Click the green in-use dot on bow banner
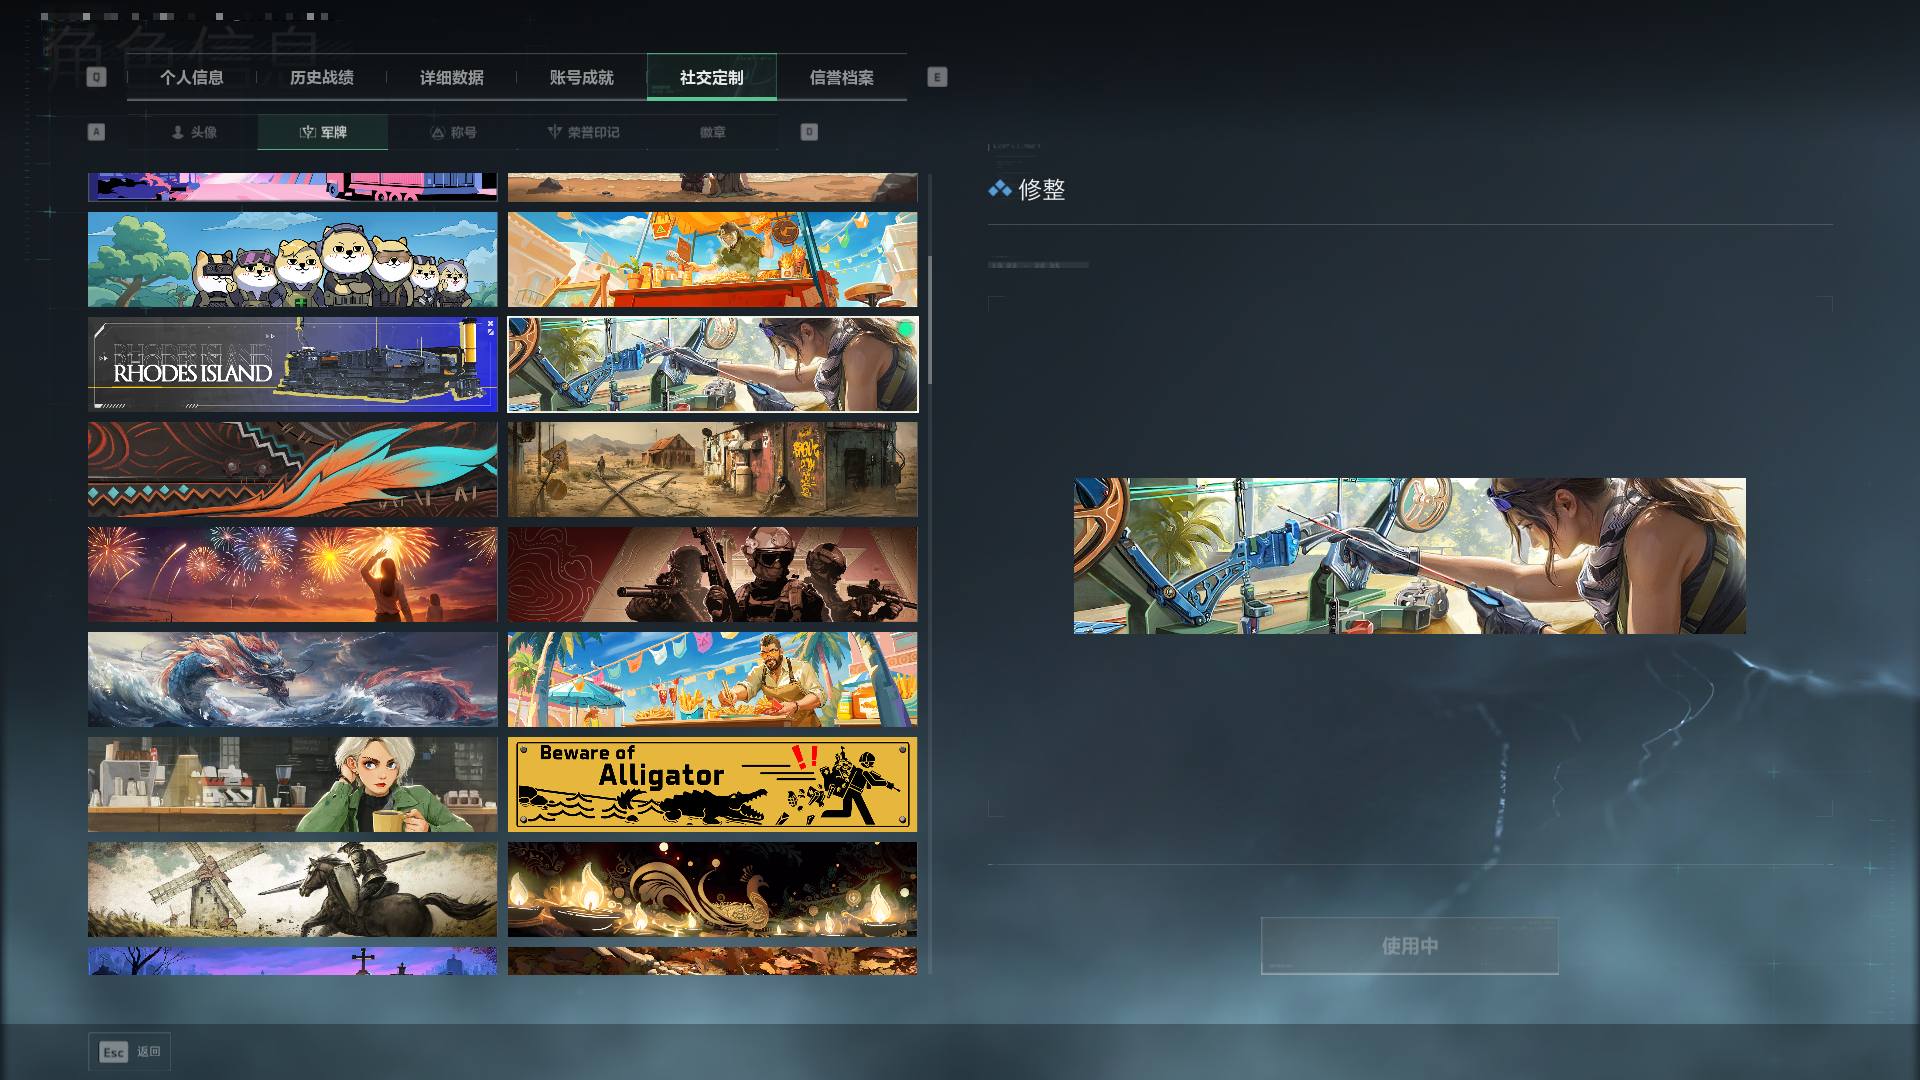This screenshot has height=1080, width=1920. coord(906,329)
